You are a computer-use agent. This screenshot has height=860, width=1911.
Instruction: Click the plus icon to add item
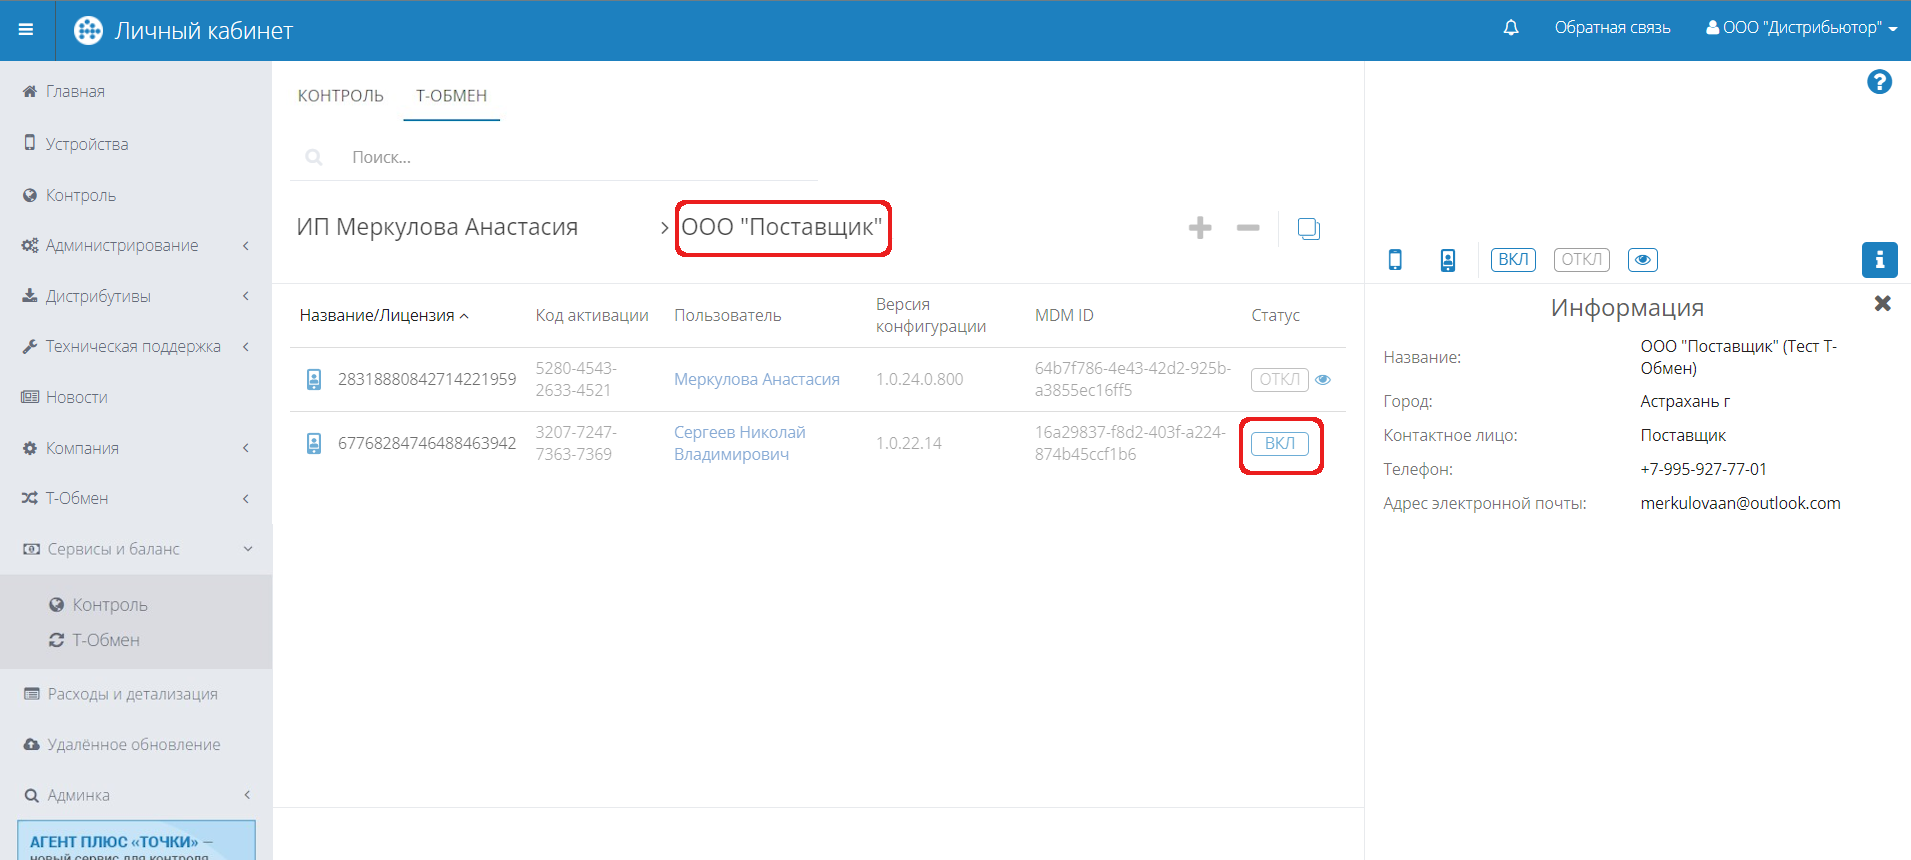[x=1199, y=228]
